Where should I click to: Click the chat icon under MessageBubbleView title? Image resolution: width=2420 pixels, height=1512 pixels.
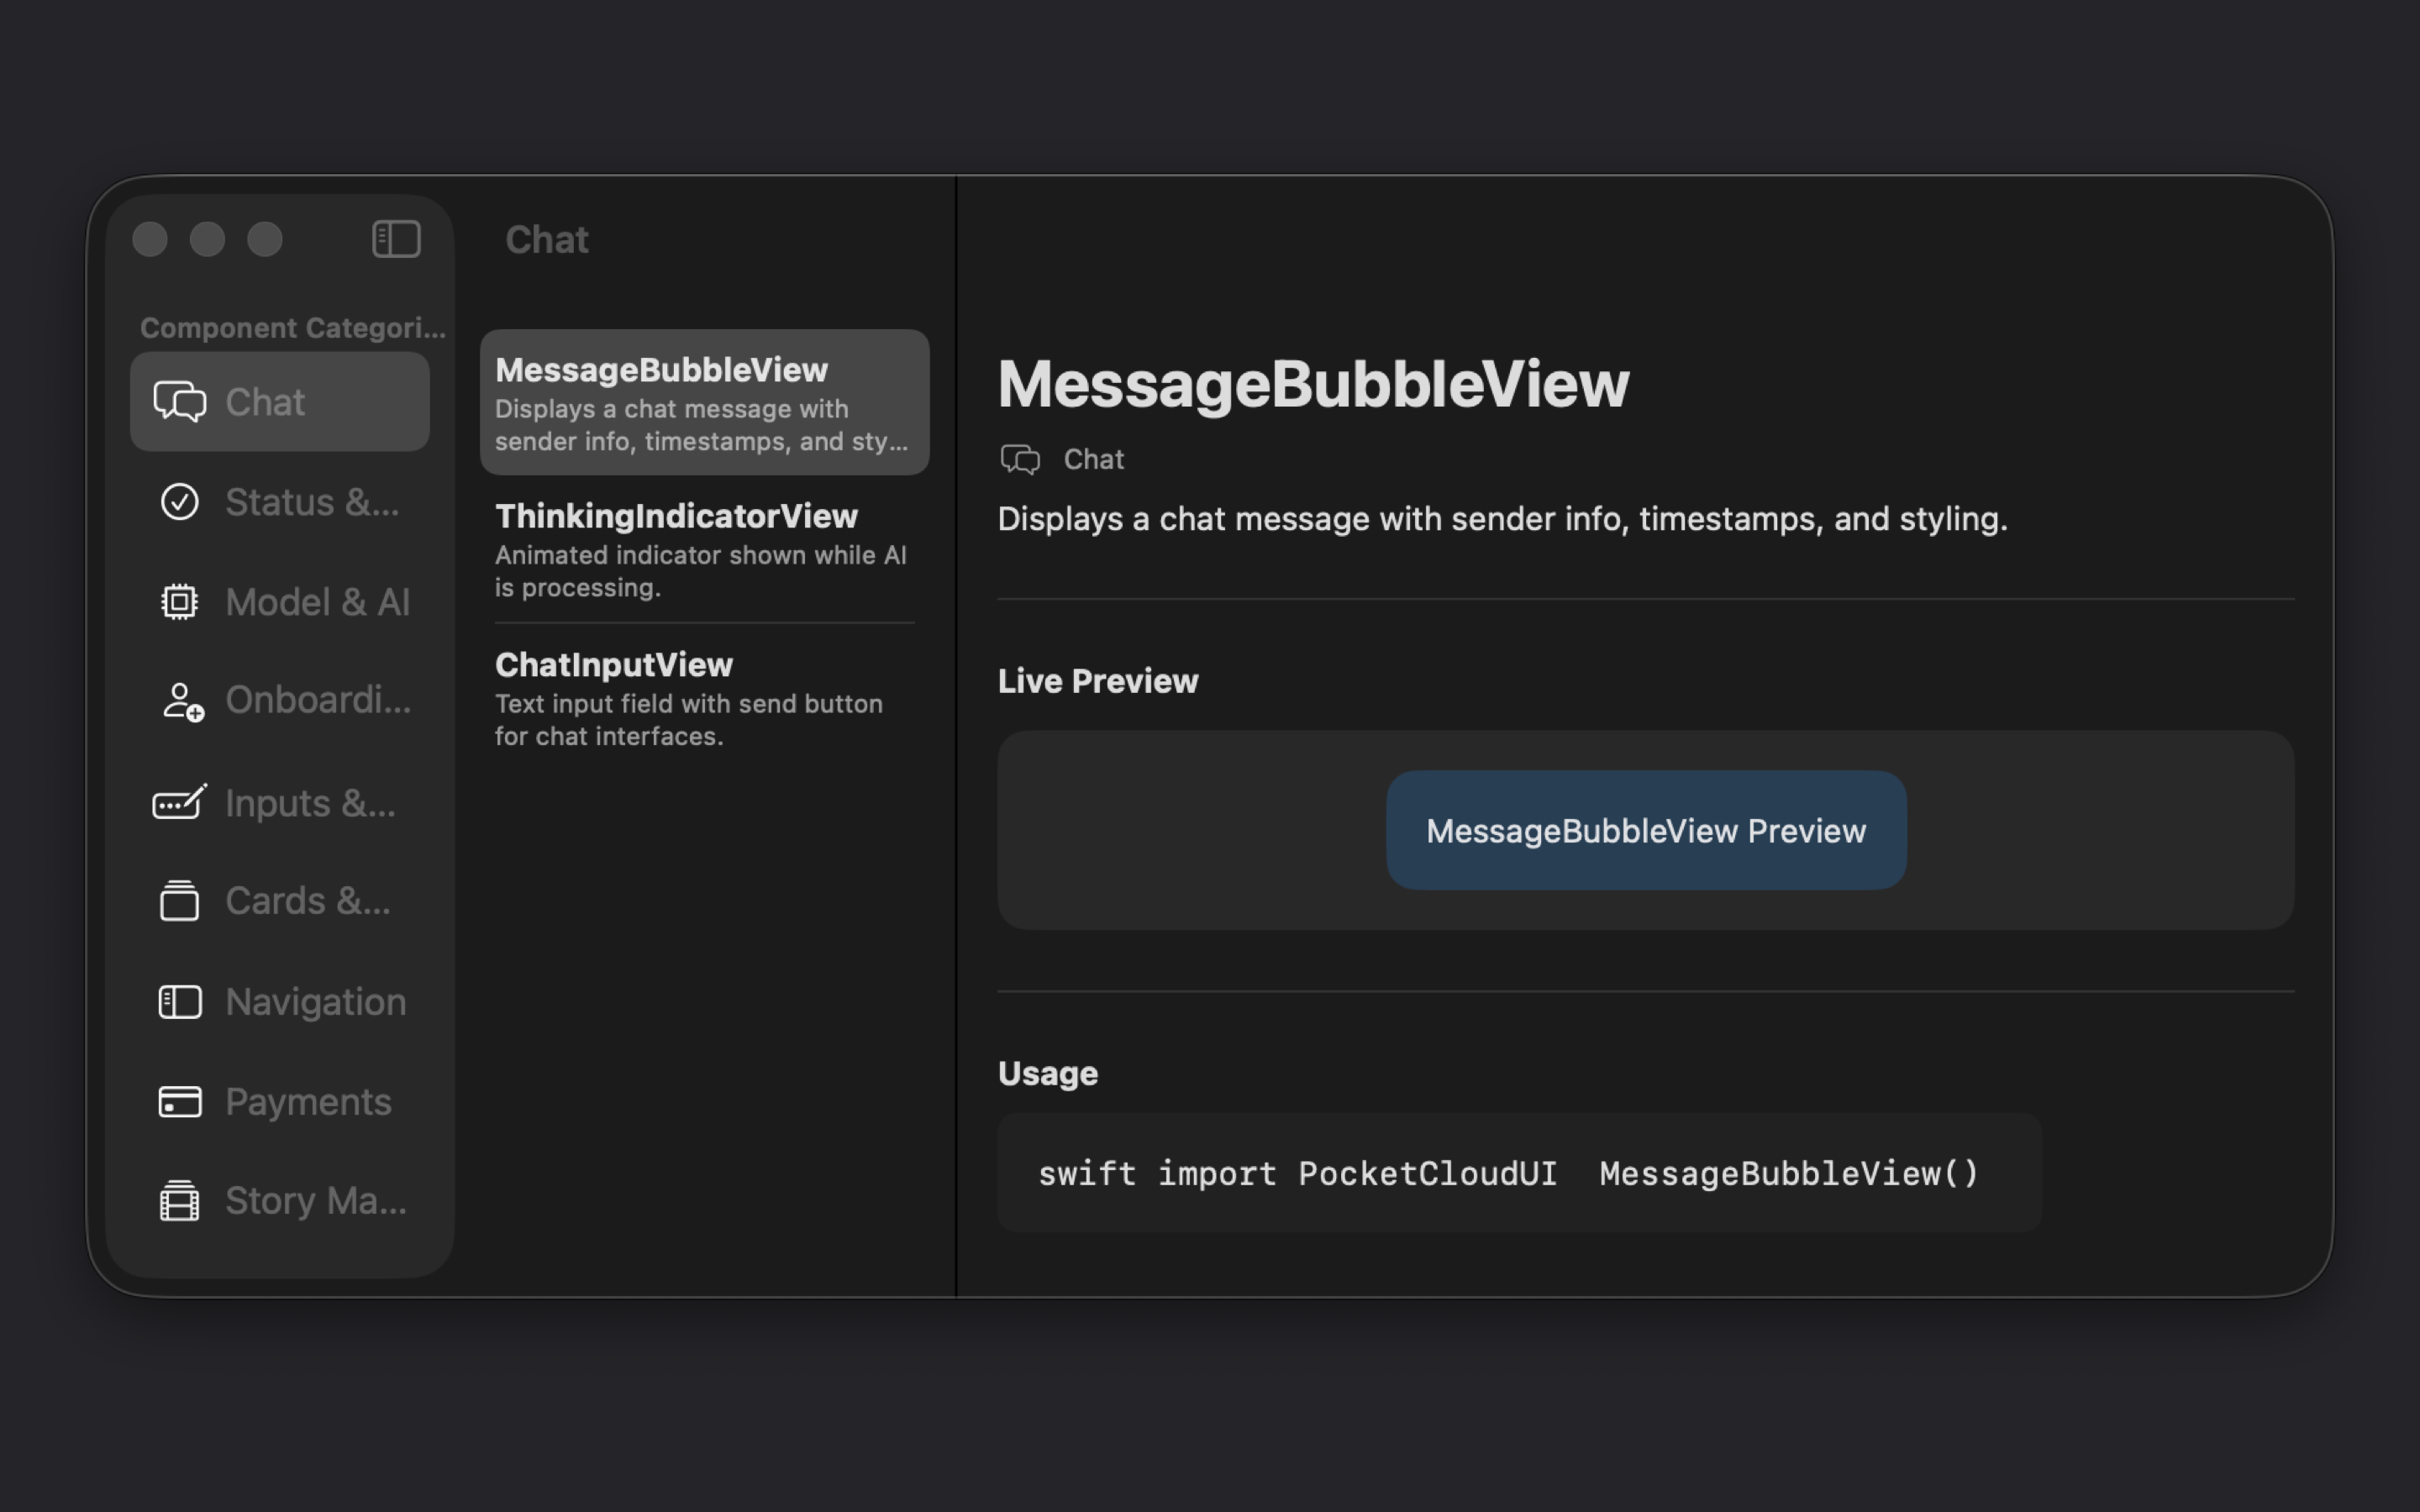(x=1020, y=459)
